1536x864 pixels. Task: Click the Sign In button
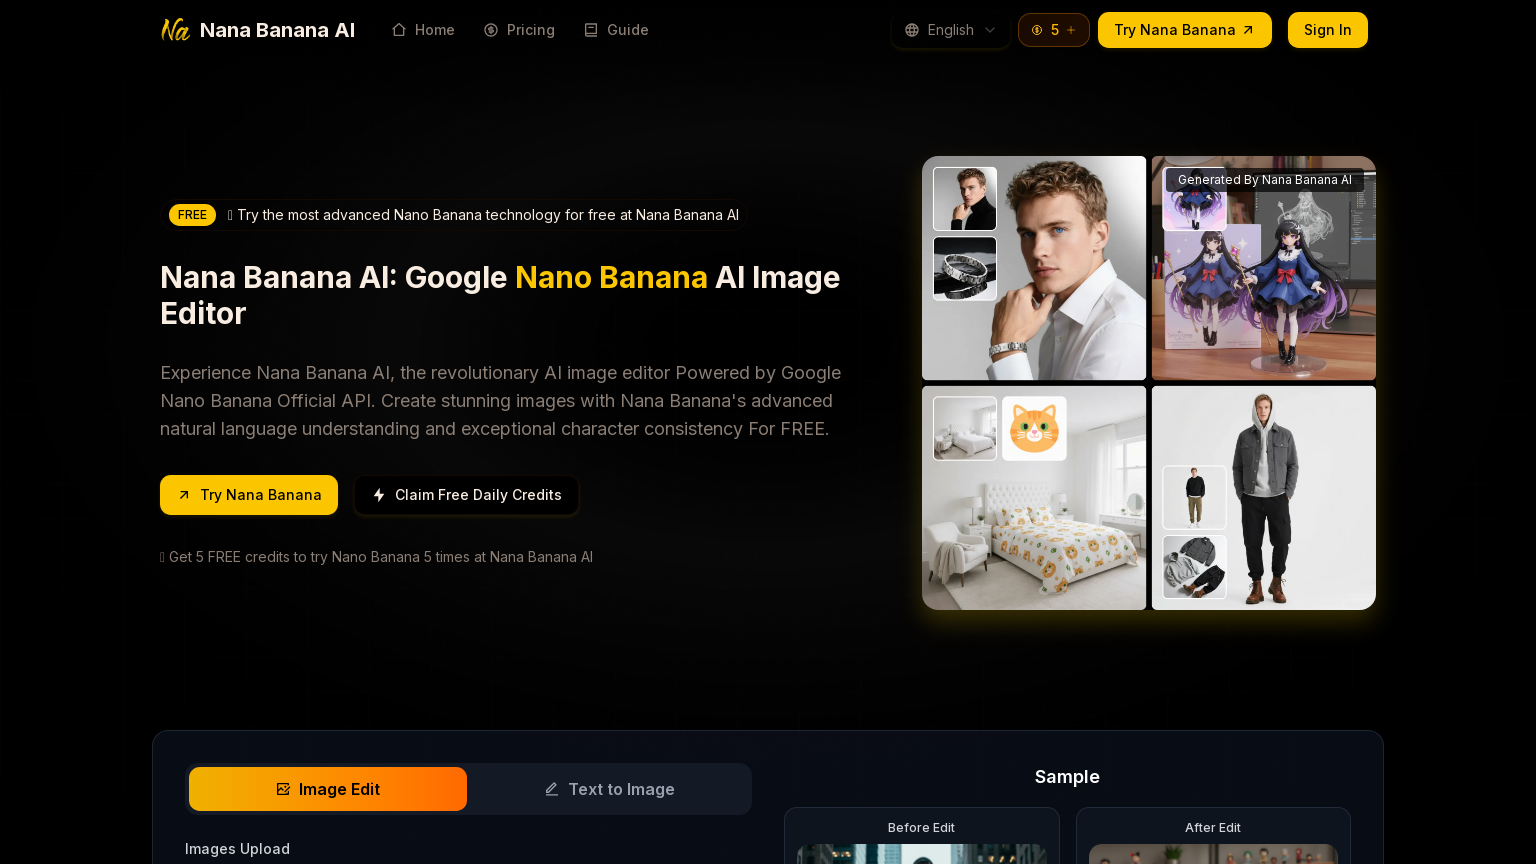pyautogui.click(x=1327, y=30)
